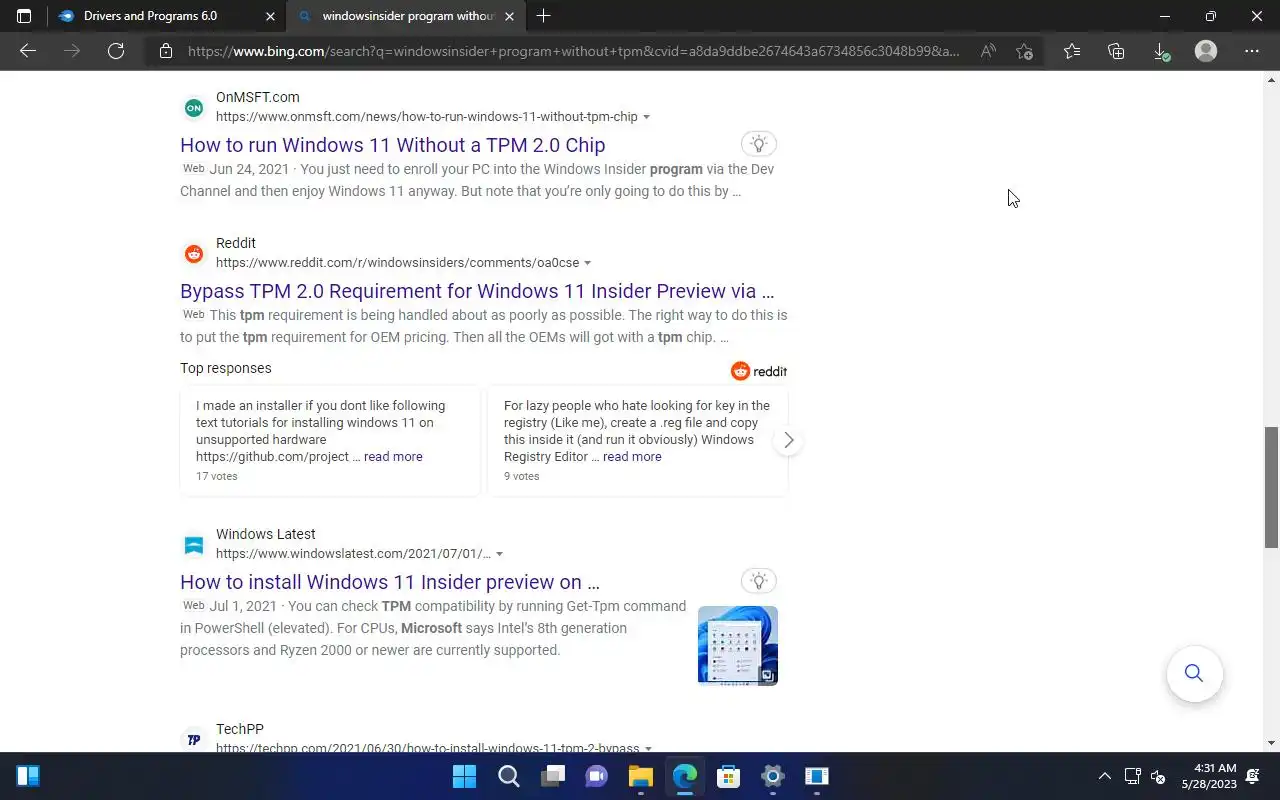1280x800 pixels.
Task: Open Windows 11 desktop thumbnail image
Action: 738,645
